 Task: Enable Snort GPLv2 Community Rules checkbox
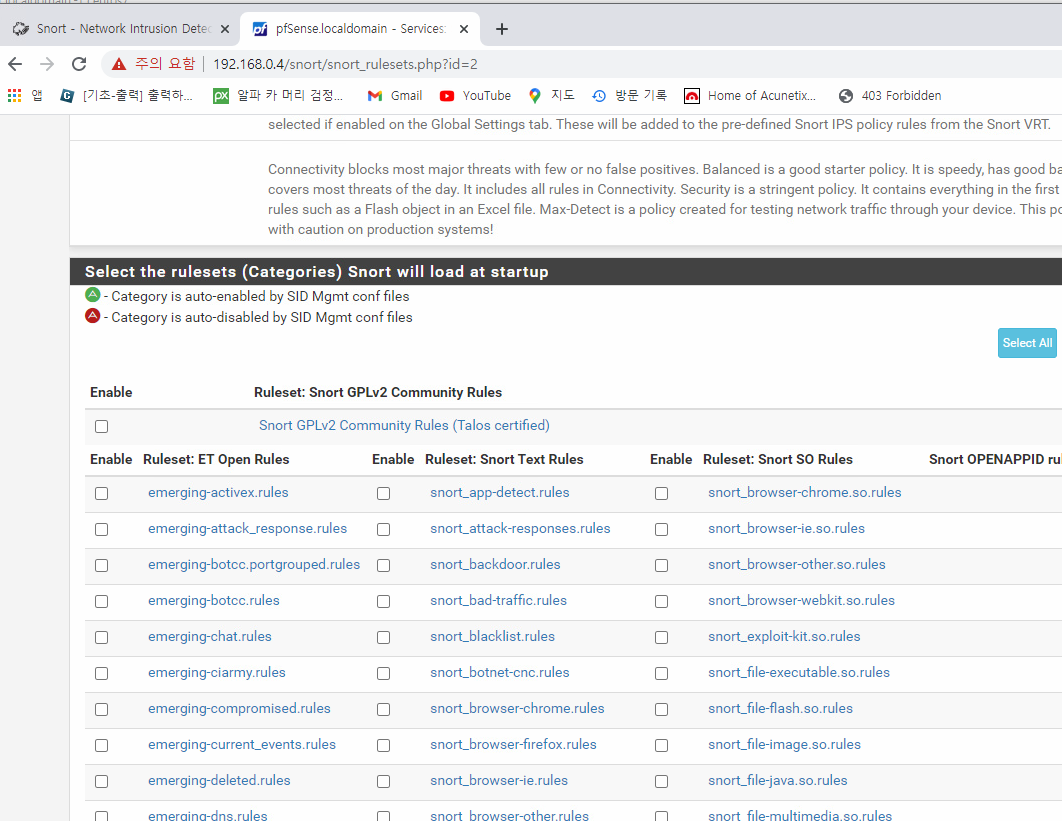pos(102,426)
